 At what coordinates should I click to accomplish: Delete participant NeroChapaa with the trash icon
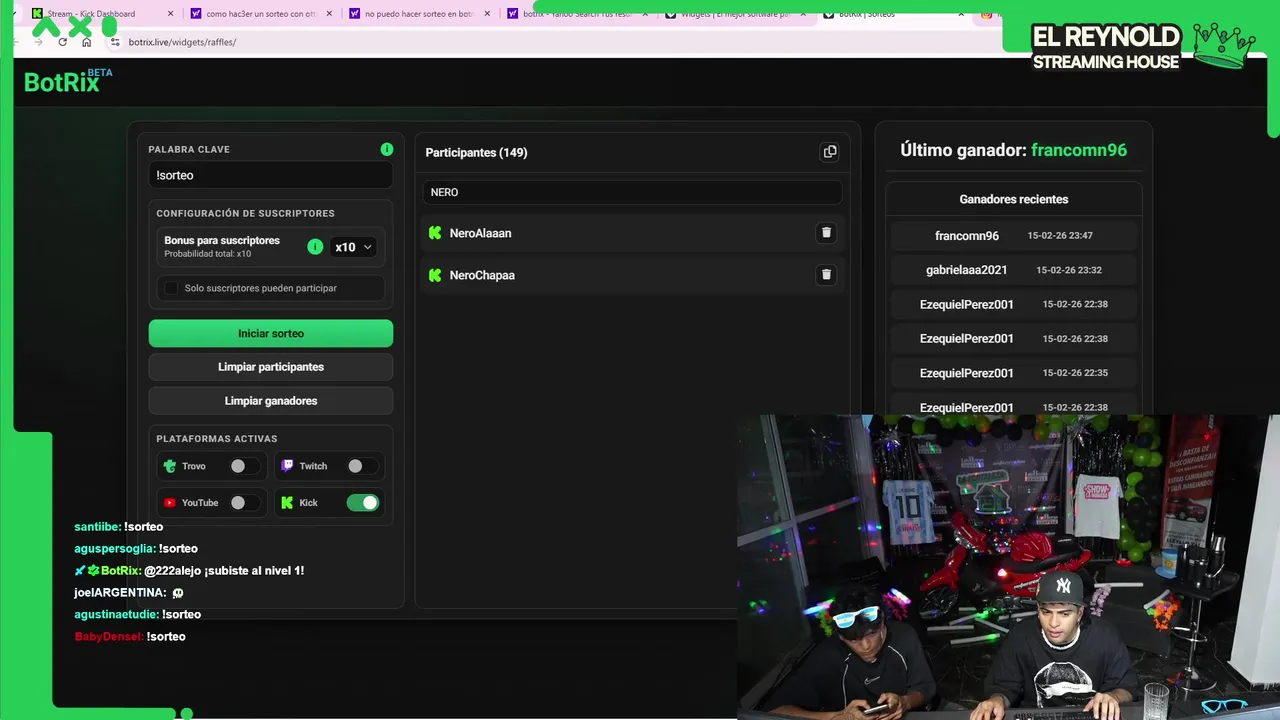826,275
